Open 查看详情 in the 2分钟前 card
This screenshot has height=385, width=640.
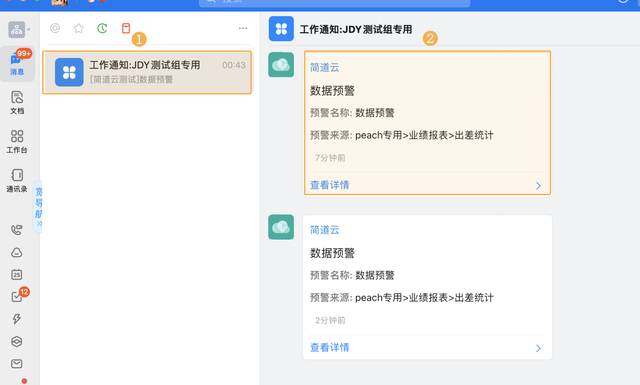coord(330,347)
